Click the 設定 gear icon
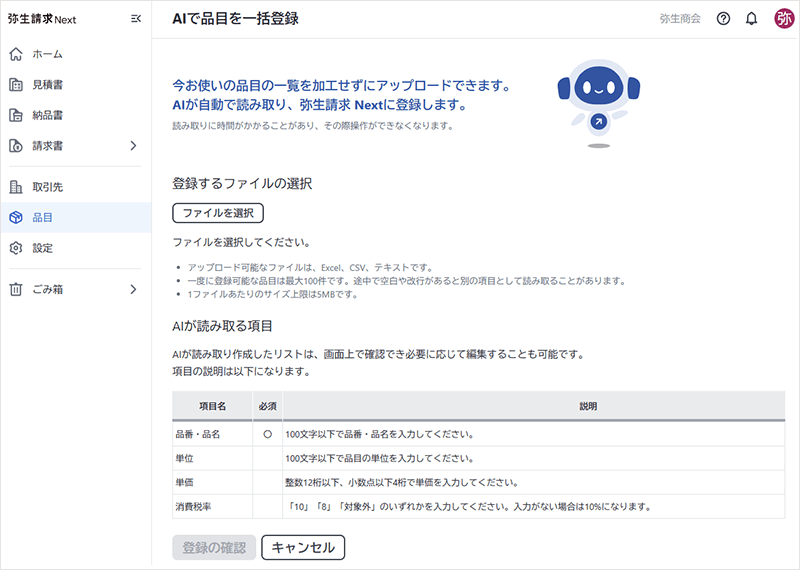 coord(16,248)
